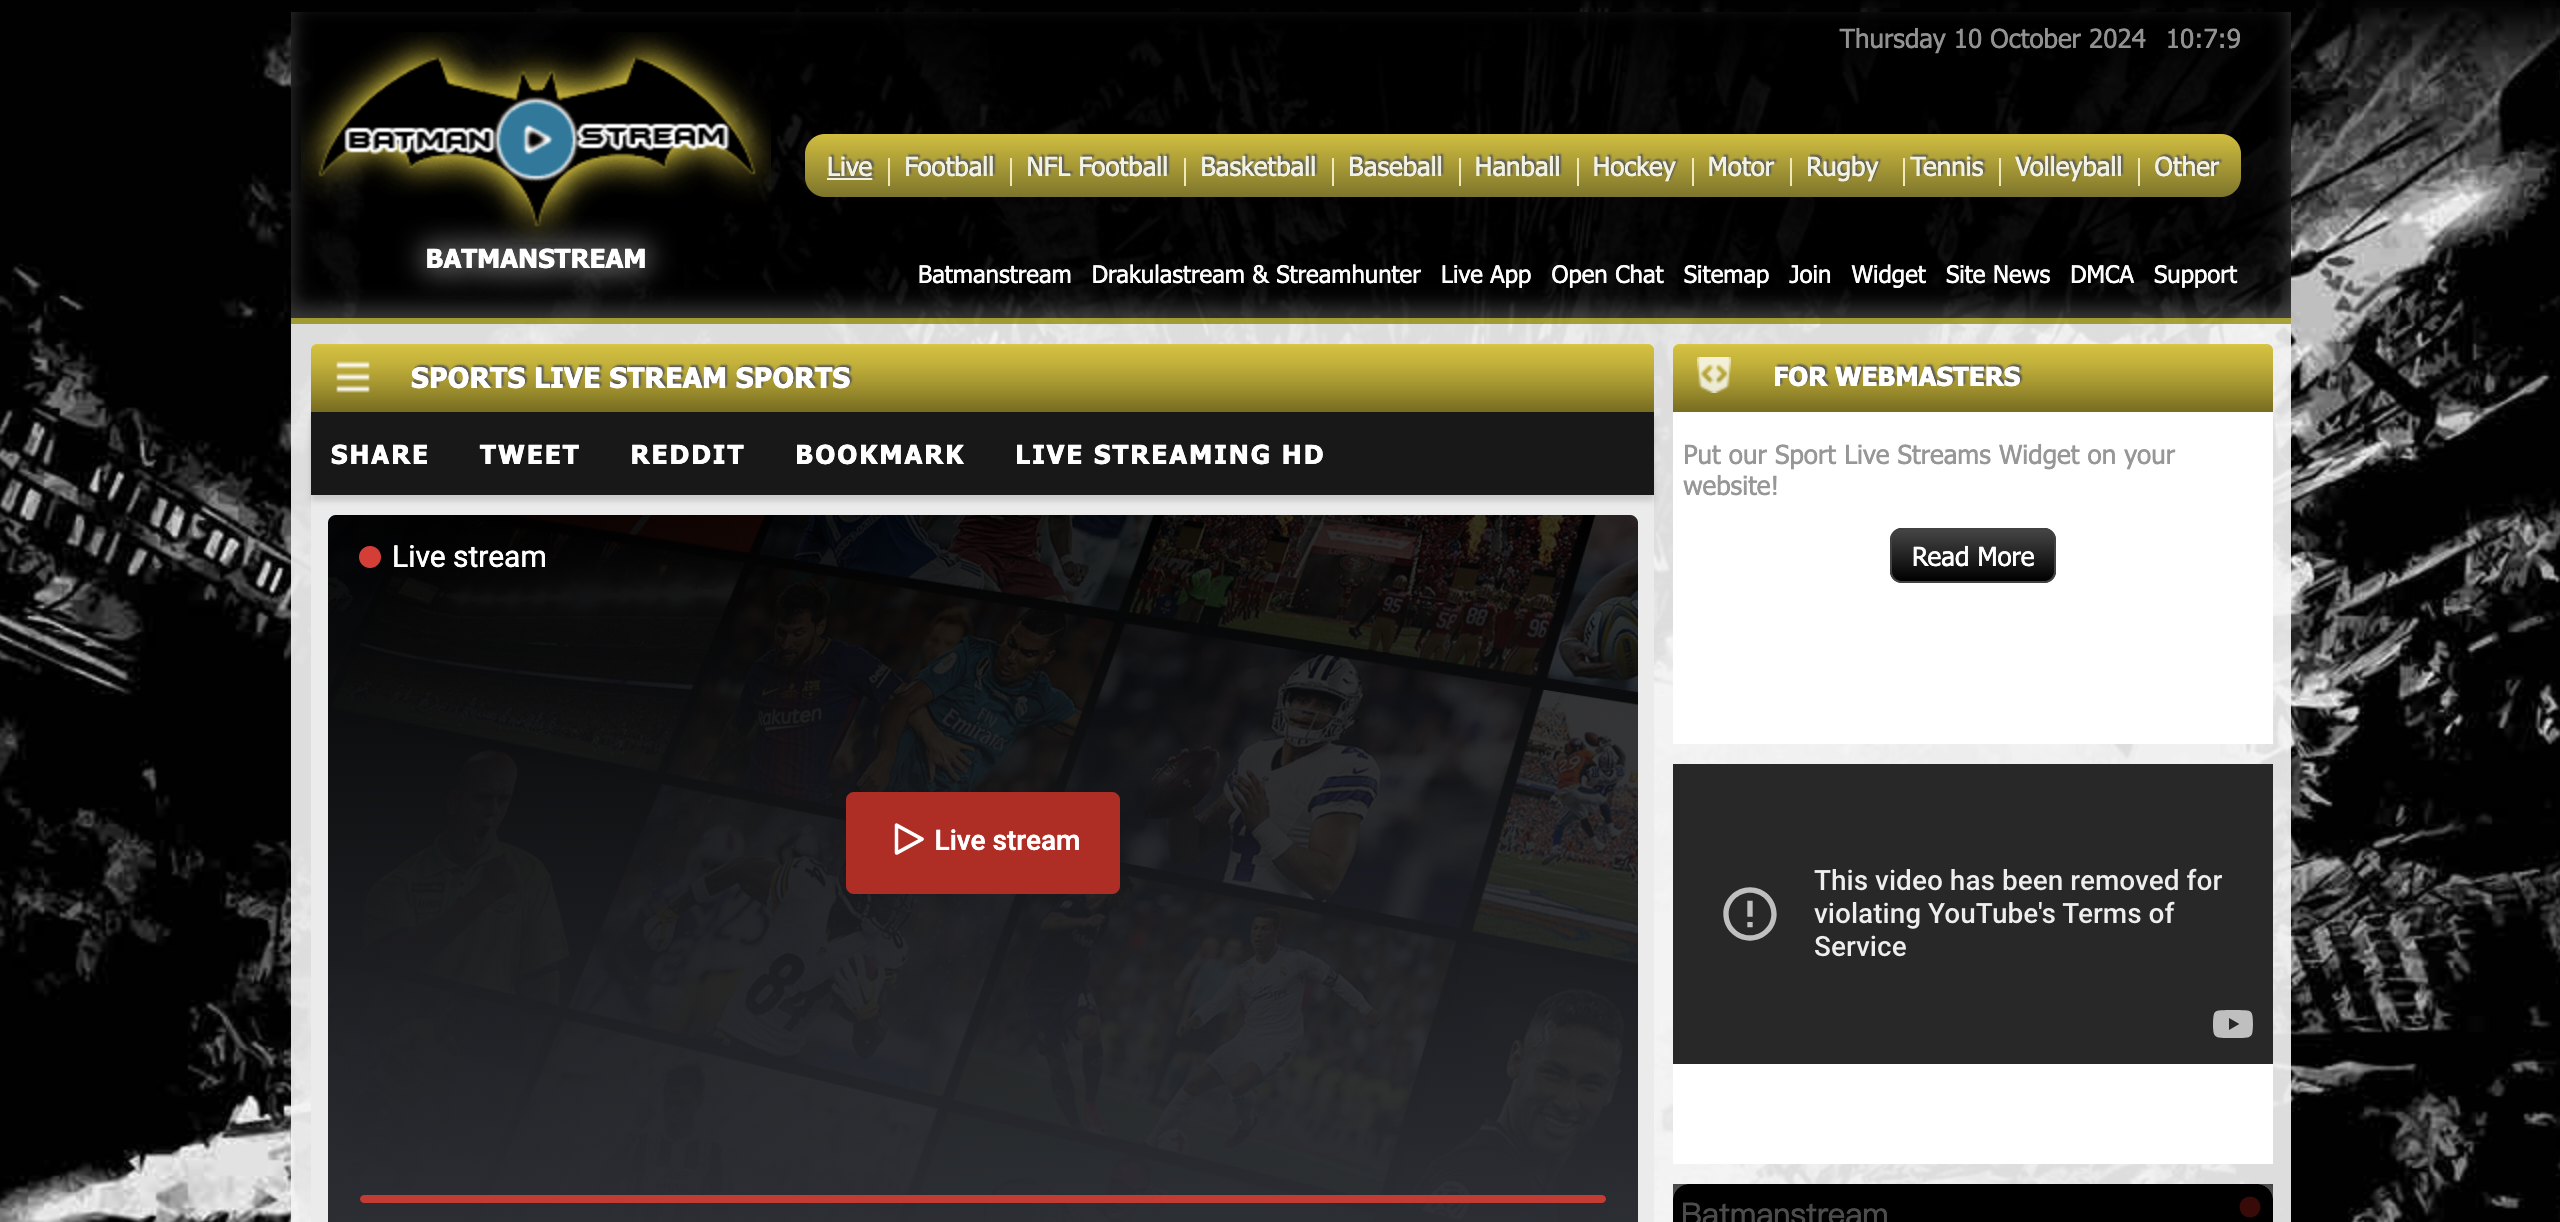Click the Batmanstream link in secondary menu
Image resolution: width=2560 pixels, height=1222 pixels.
pos(994,275)
